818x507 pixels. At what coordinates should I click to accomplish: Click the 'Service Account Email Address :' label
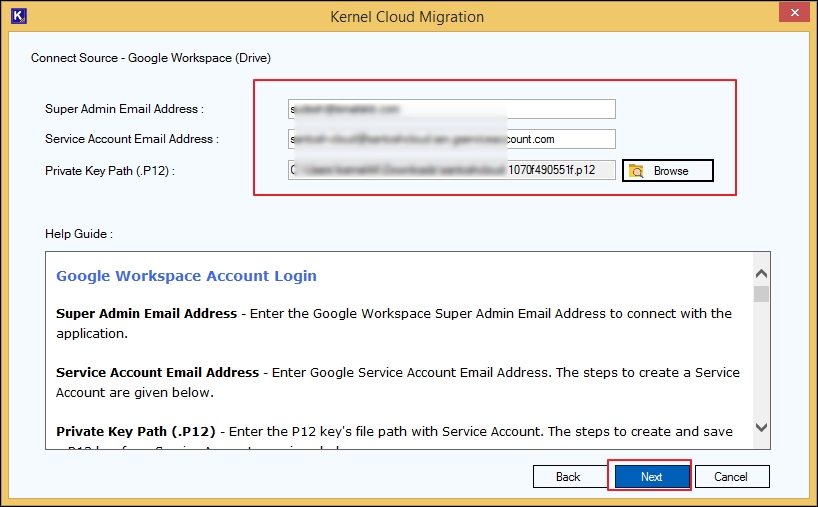click(x=131, y=139)
